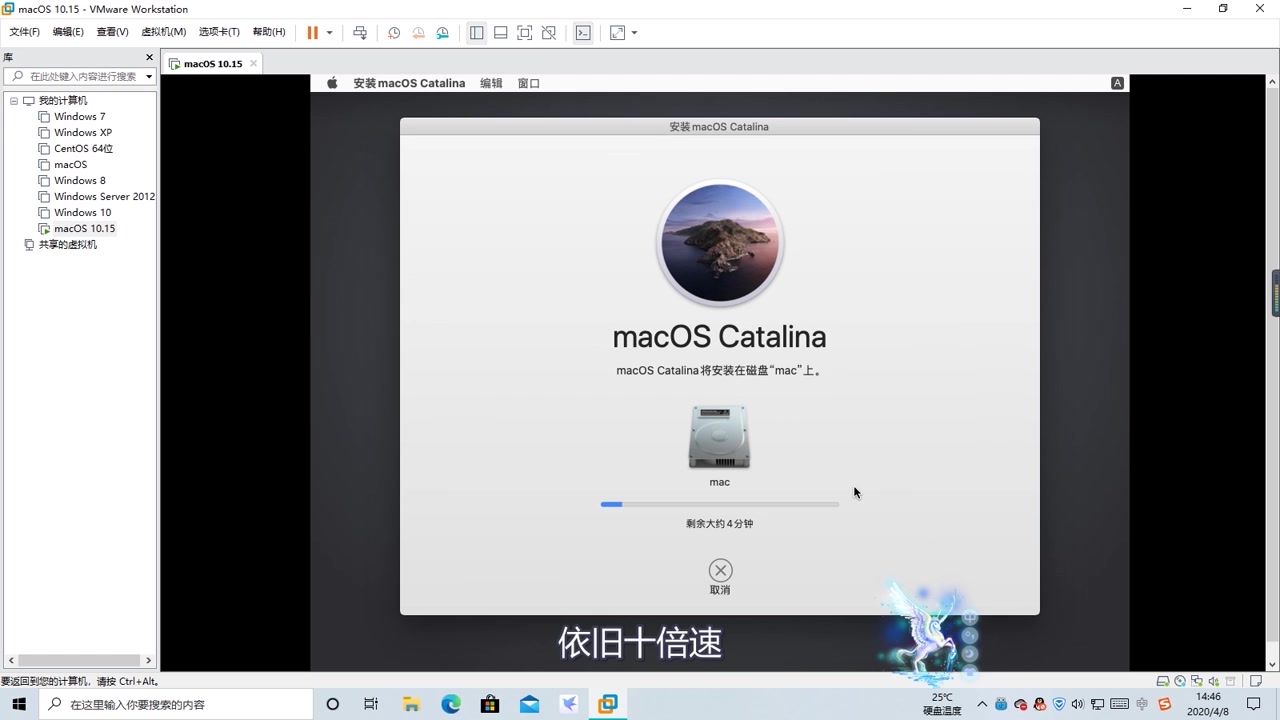Open the Mail app from taskbar
Viewport: 1280px width, 720px height.
(529, 704)
